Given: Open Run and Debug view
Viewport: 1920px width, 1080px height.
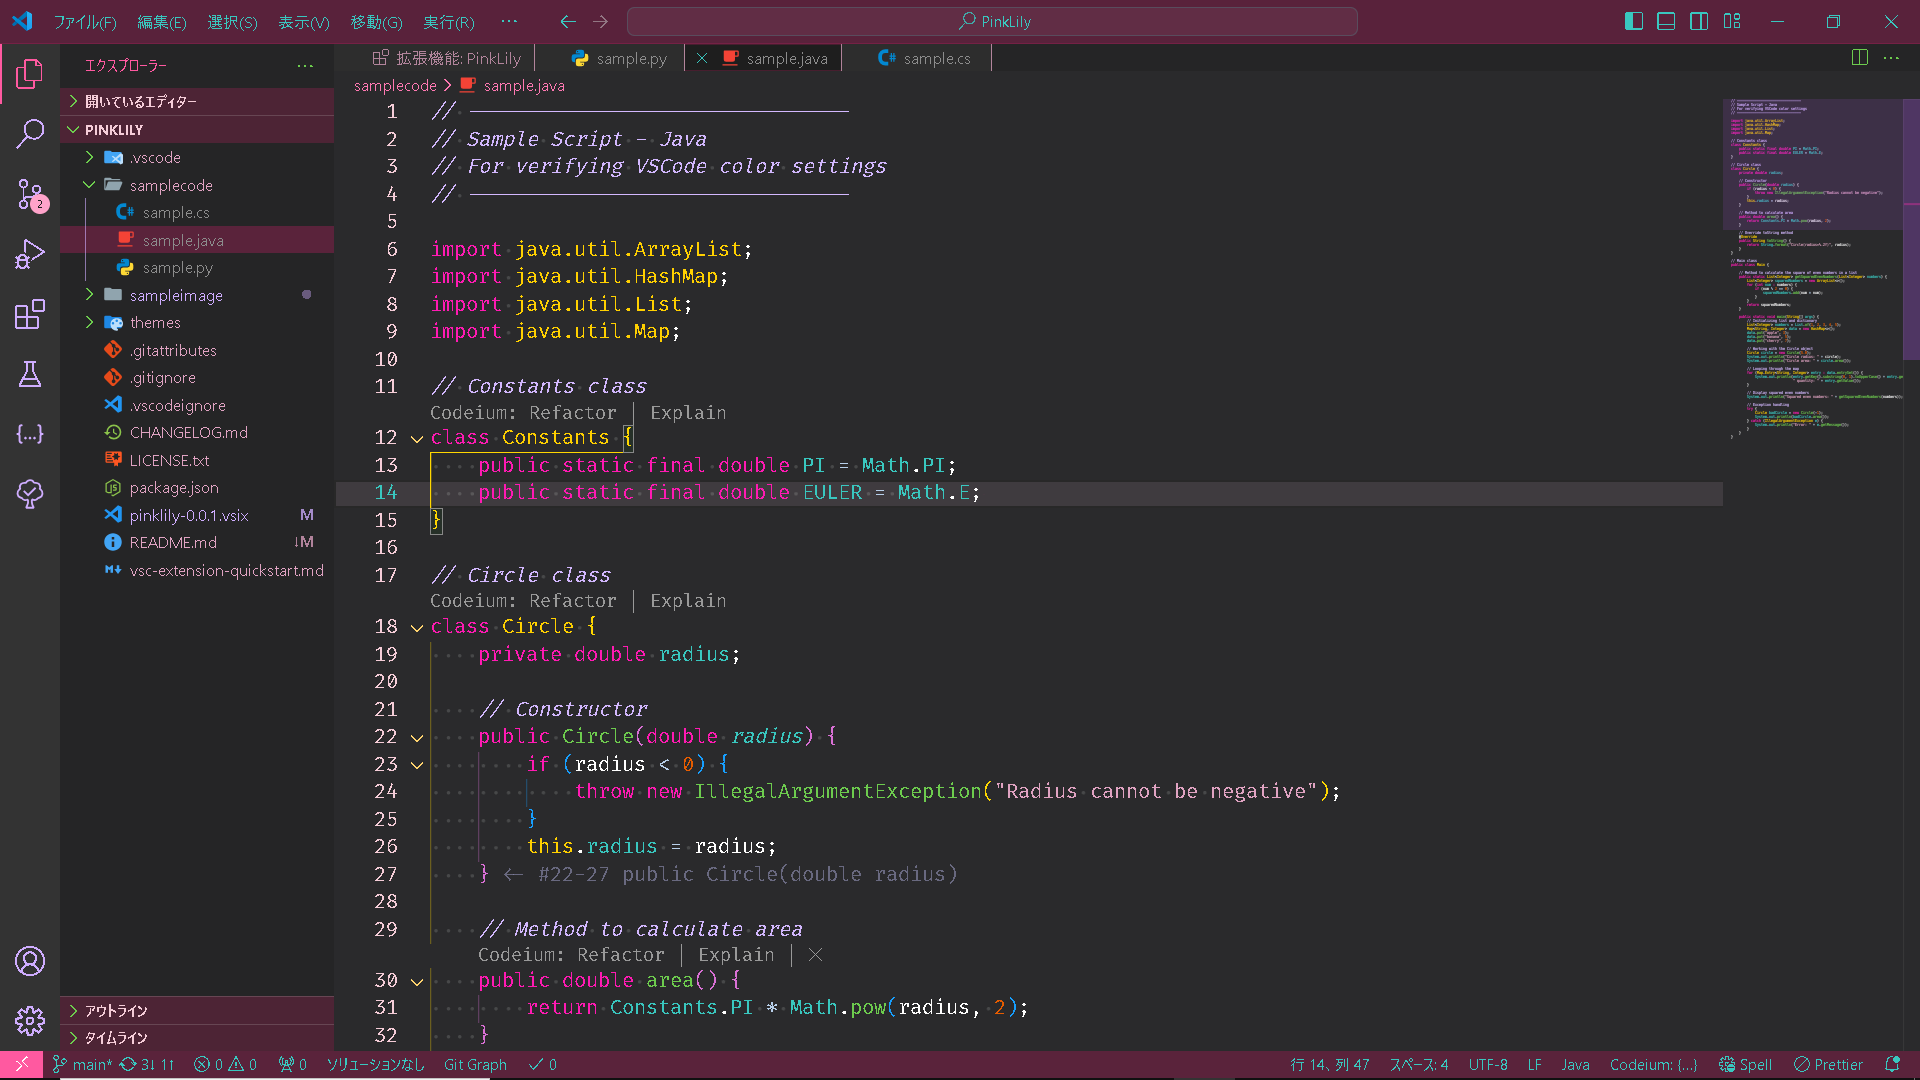Looking at the screenshot, I should (x=30, y=254).
